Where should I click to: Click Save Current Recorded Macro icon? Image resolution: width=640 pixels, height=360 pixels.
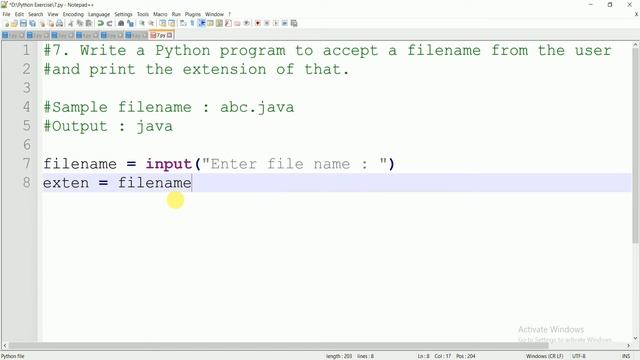pyautogui.click(x=294, y=23)
